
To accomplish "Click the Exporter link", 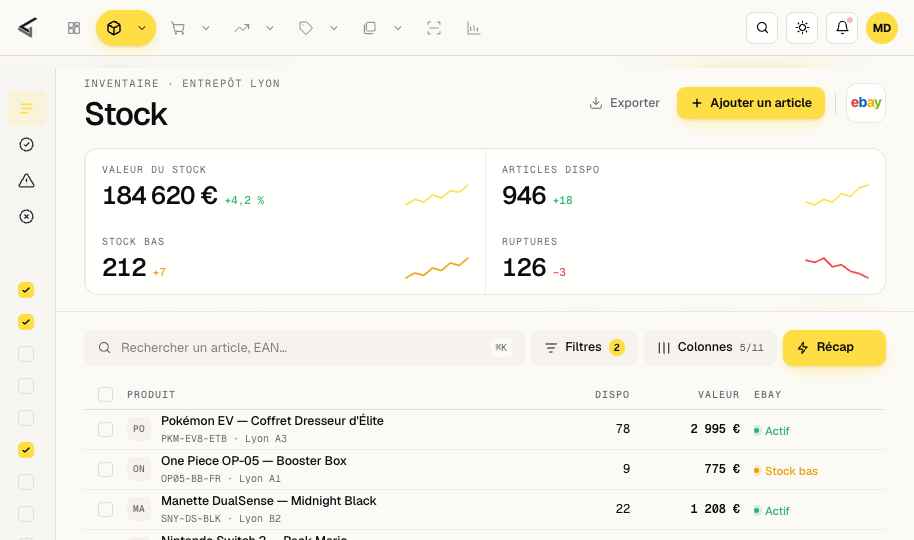I will tap(624, 103).
